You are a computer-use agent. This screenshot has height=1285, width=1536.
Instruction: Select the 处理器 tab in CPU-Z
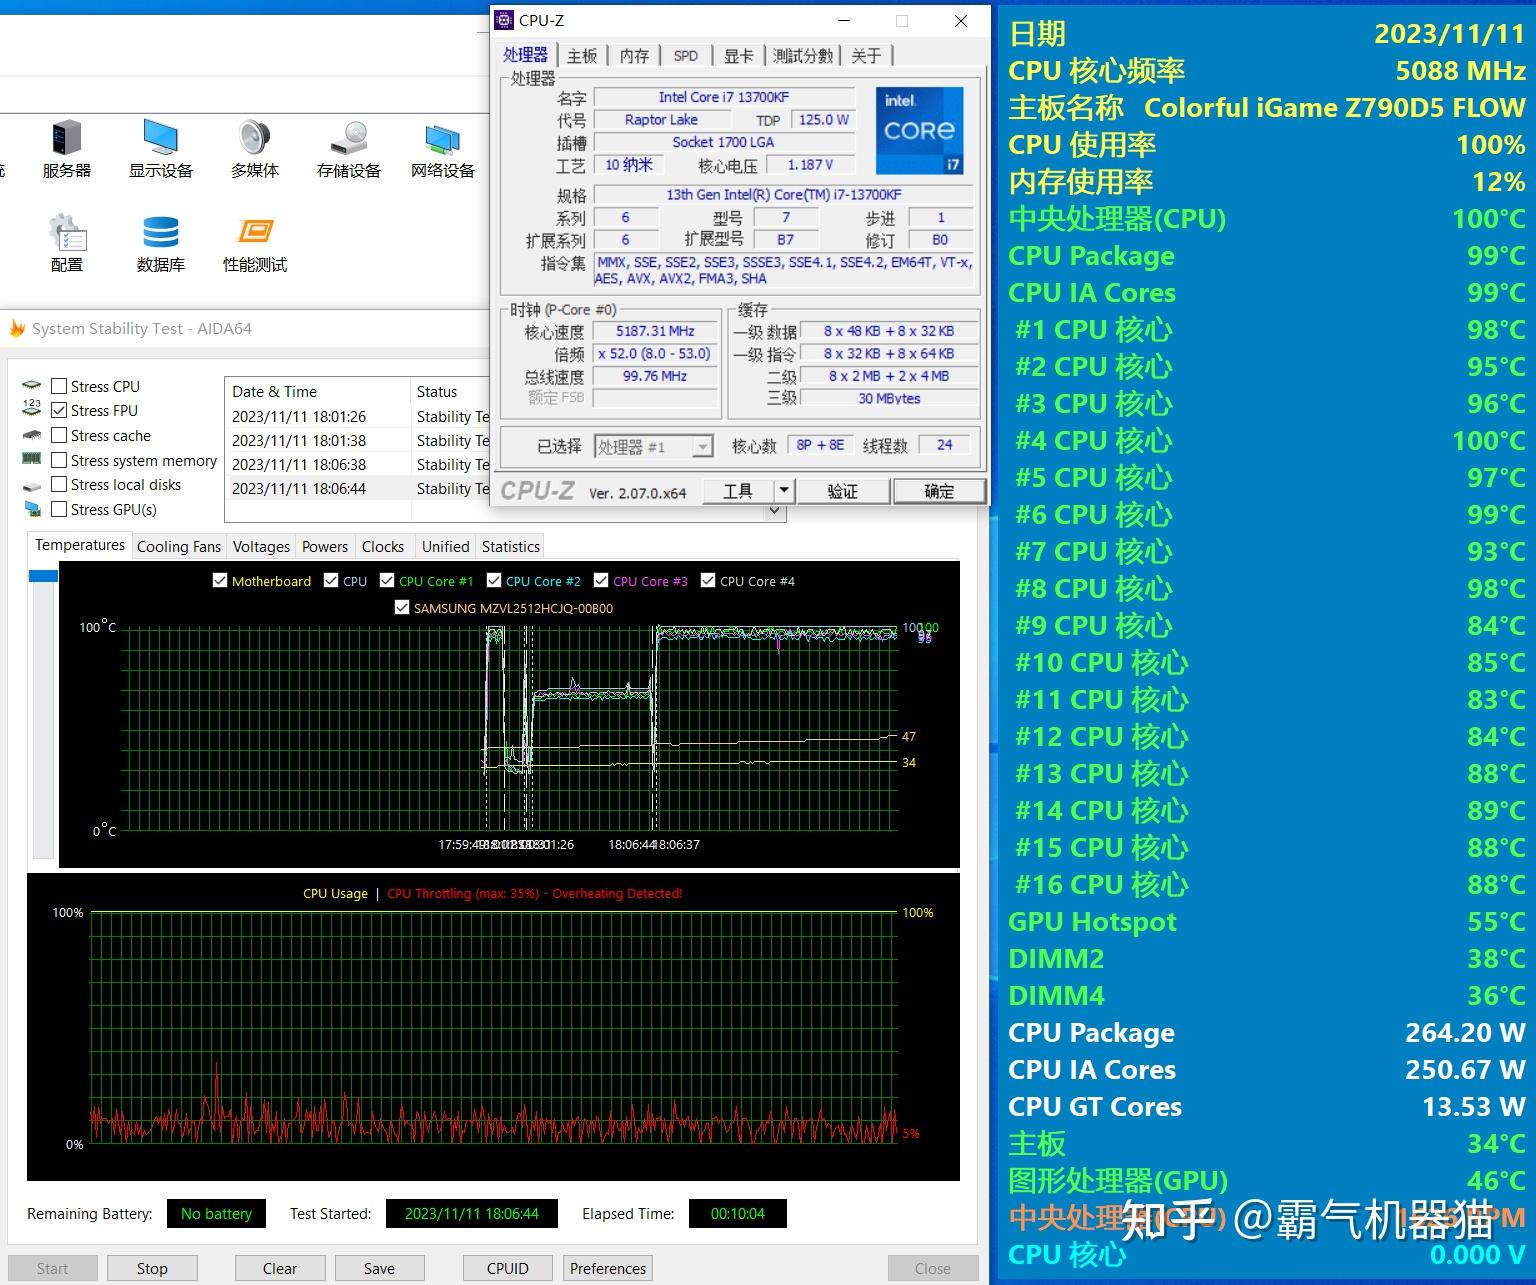point(526,55)
